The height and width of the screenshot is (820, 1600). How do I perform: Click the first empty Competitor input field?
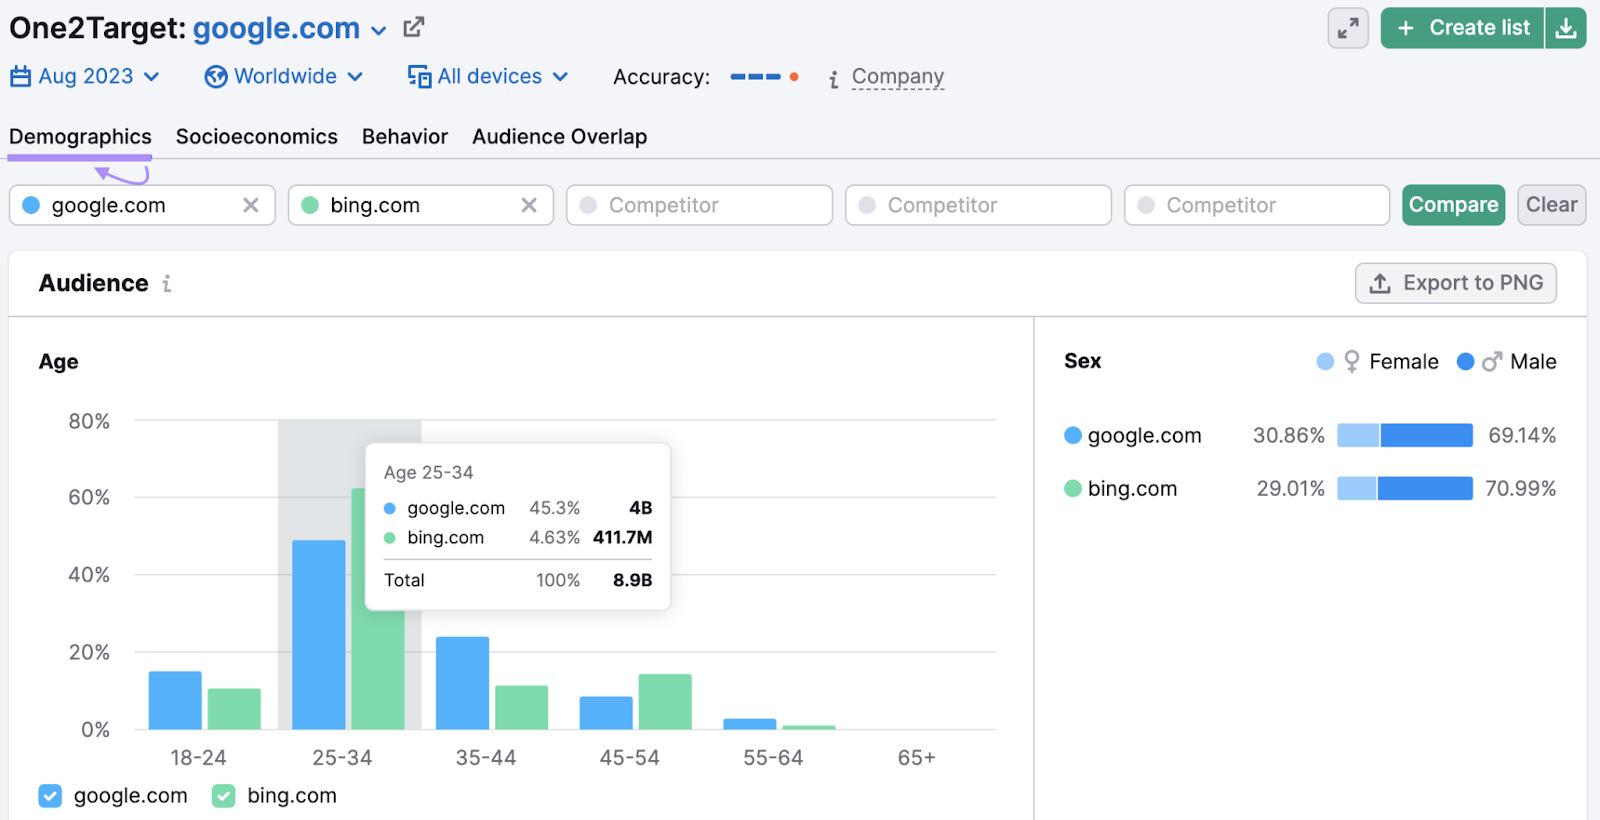[699, 205]
